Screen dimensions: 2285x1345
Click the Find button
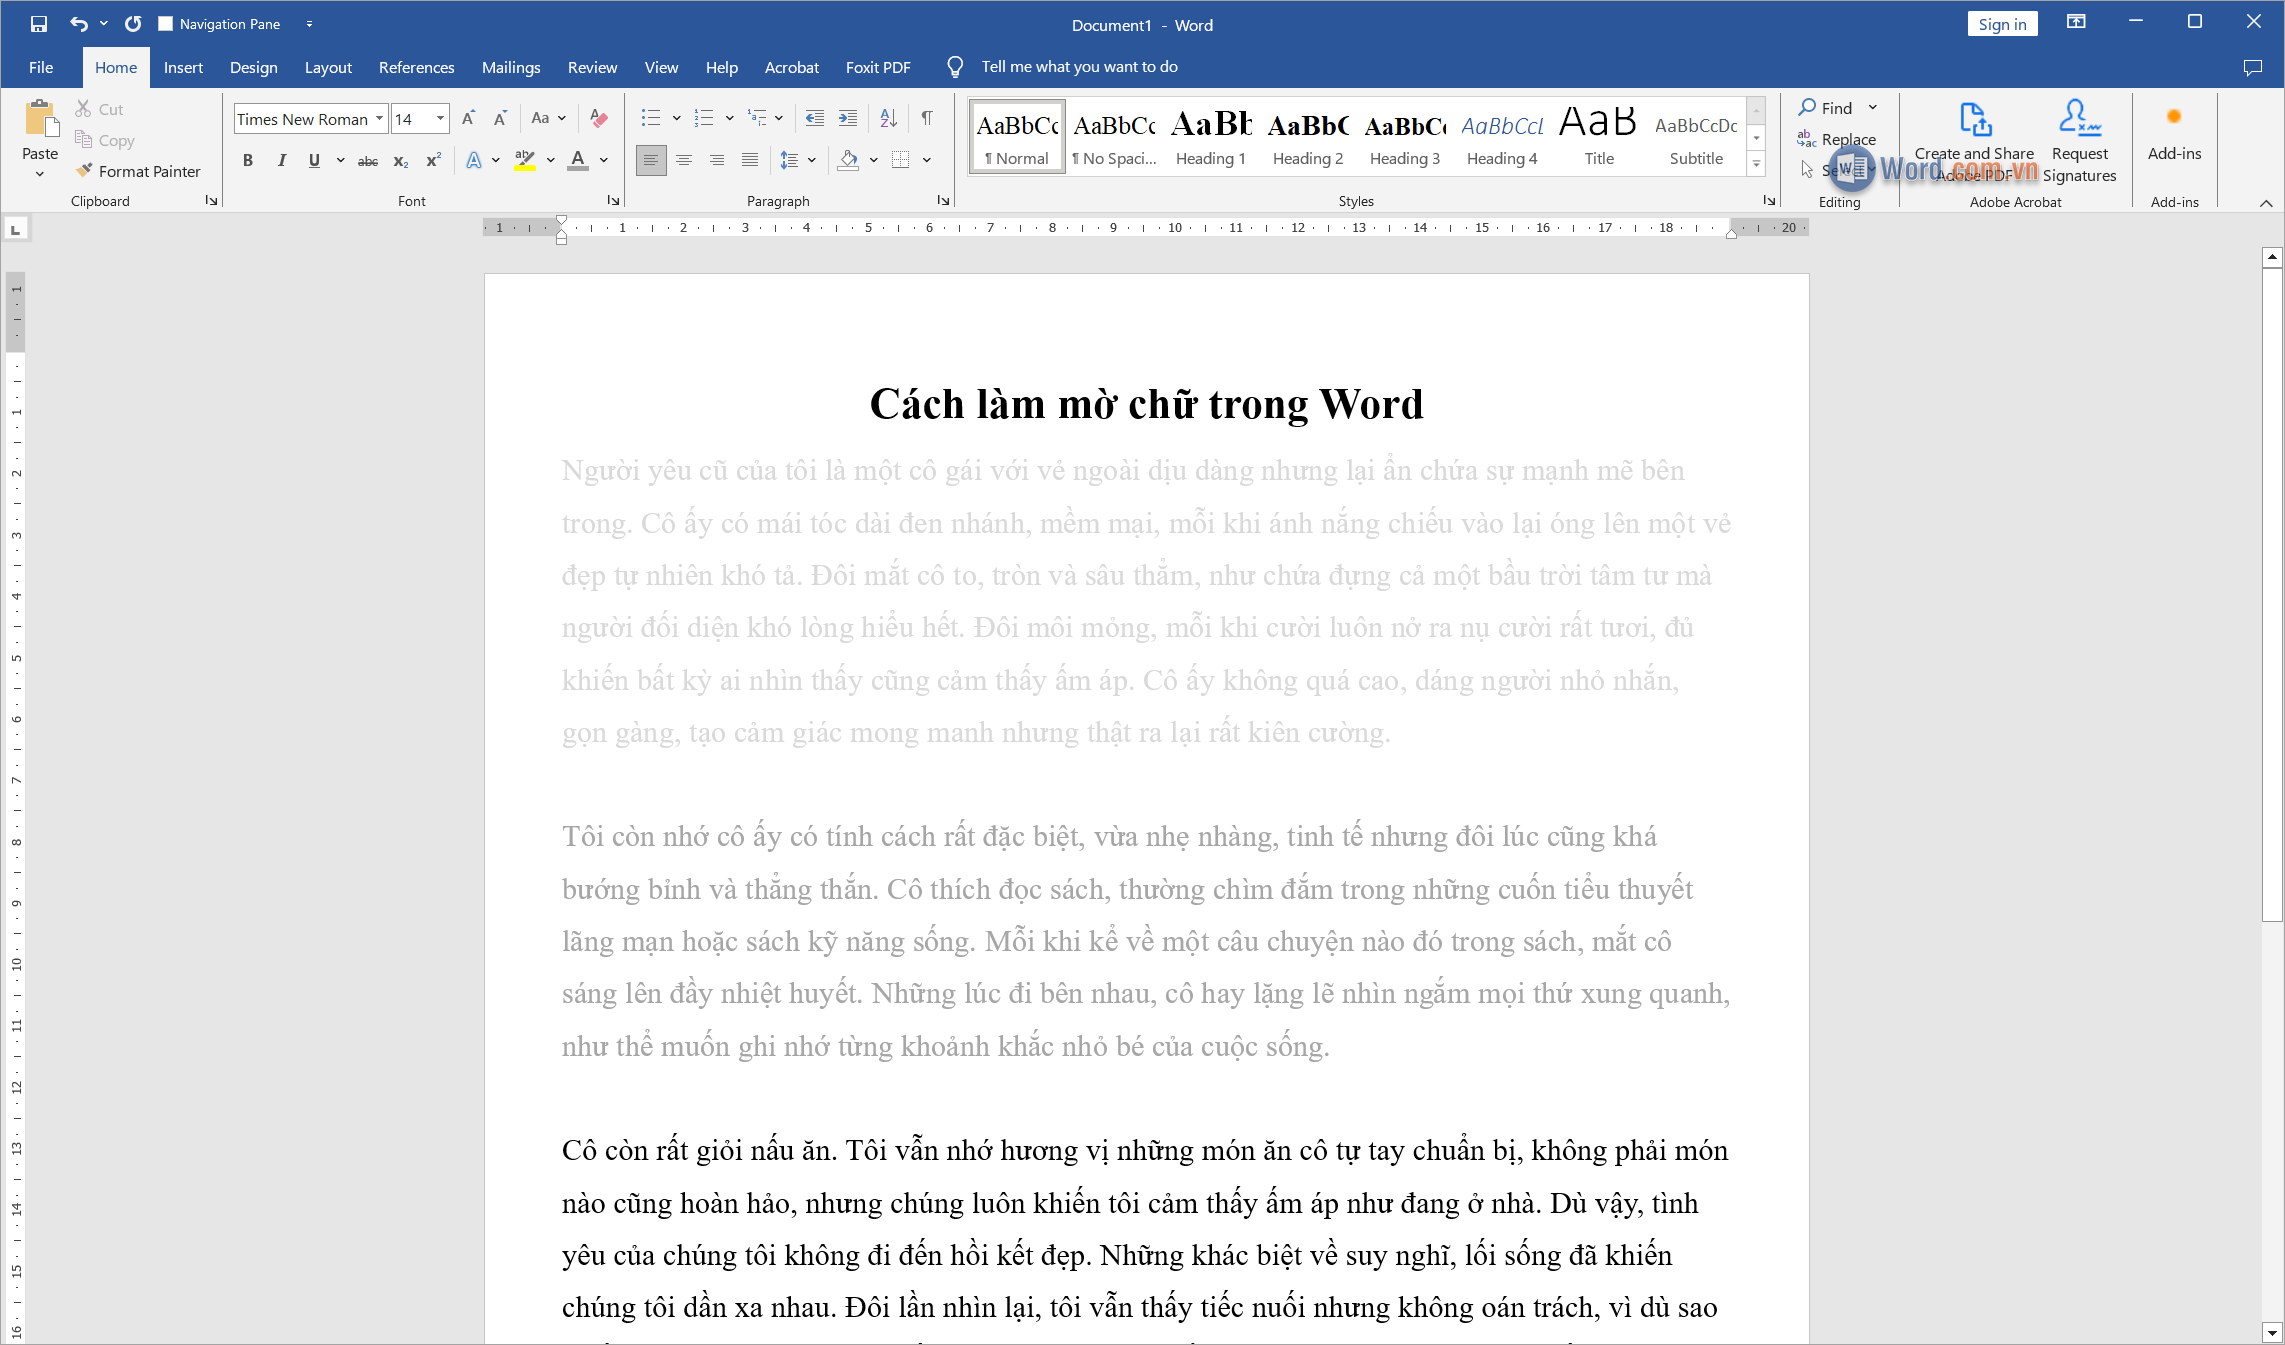point(1826,108)
